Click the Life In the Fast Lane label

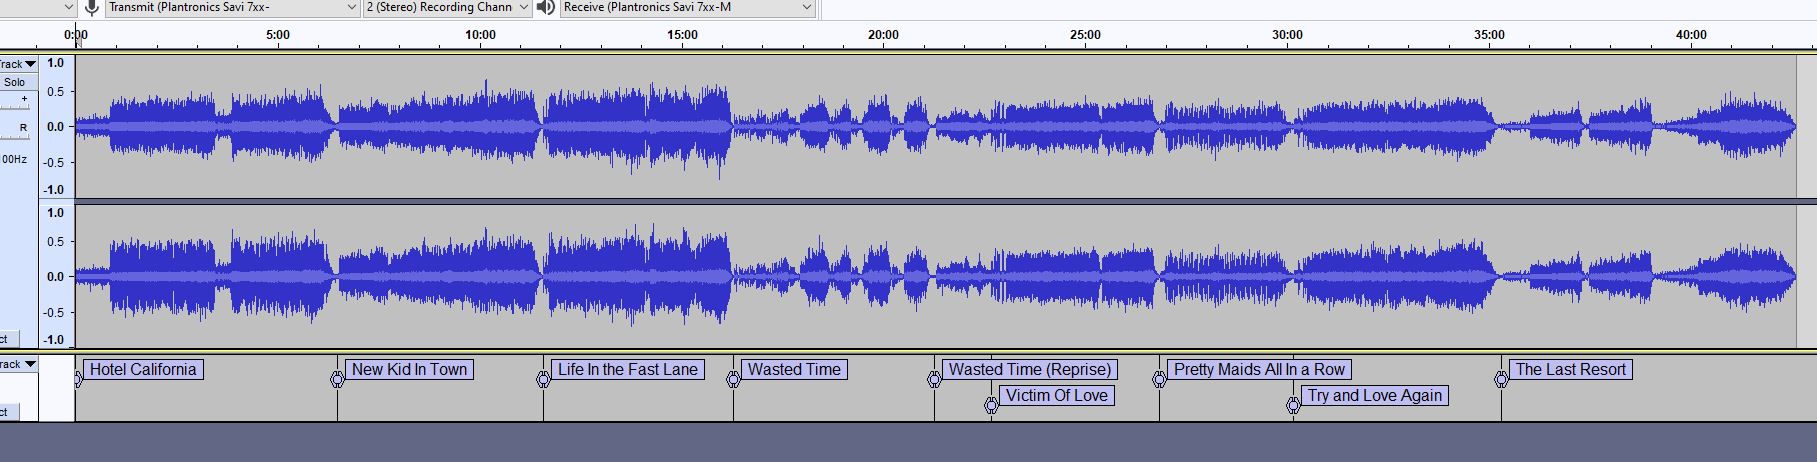click(x=628, y=369)
